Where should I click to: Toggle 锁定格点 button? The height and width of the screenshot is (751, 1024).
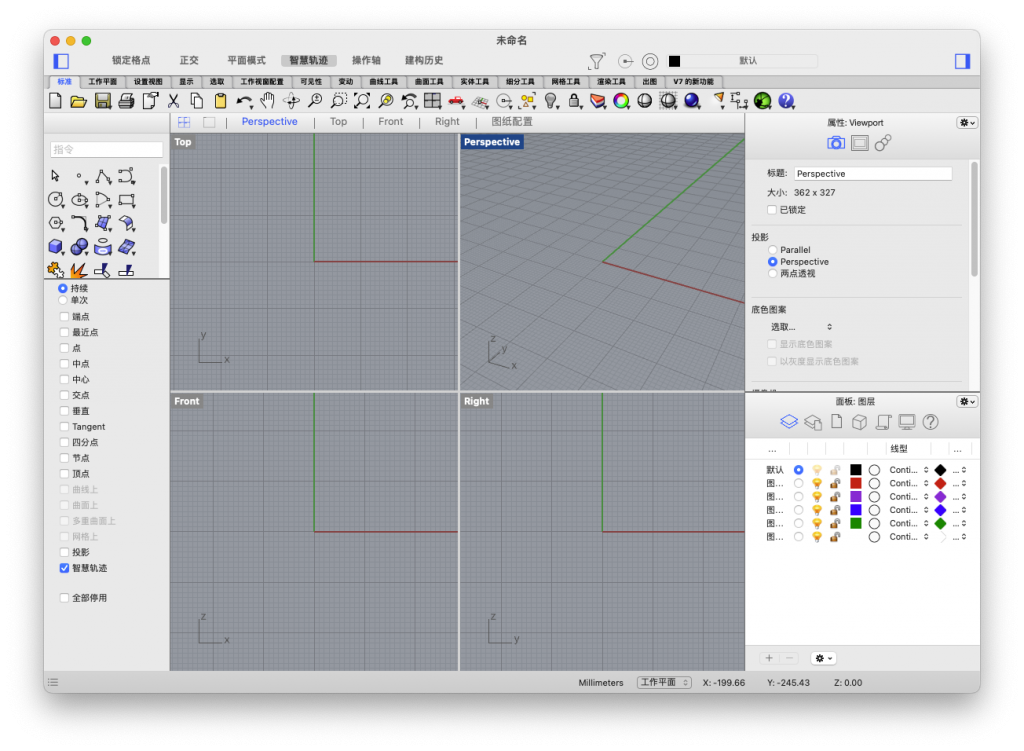131,60
